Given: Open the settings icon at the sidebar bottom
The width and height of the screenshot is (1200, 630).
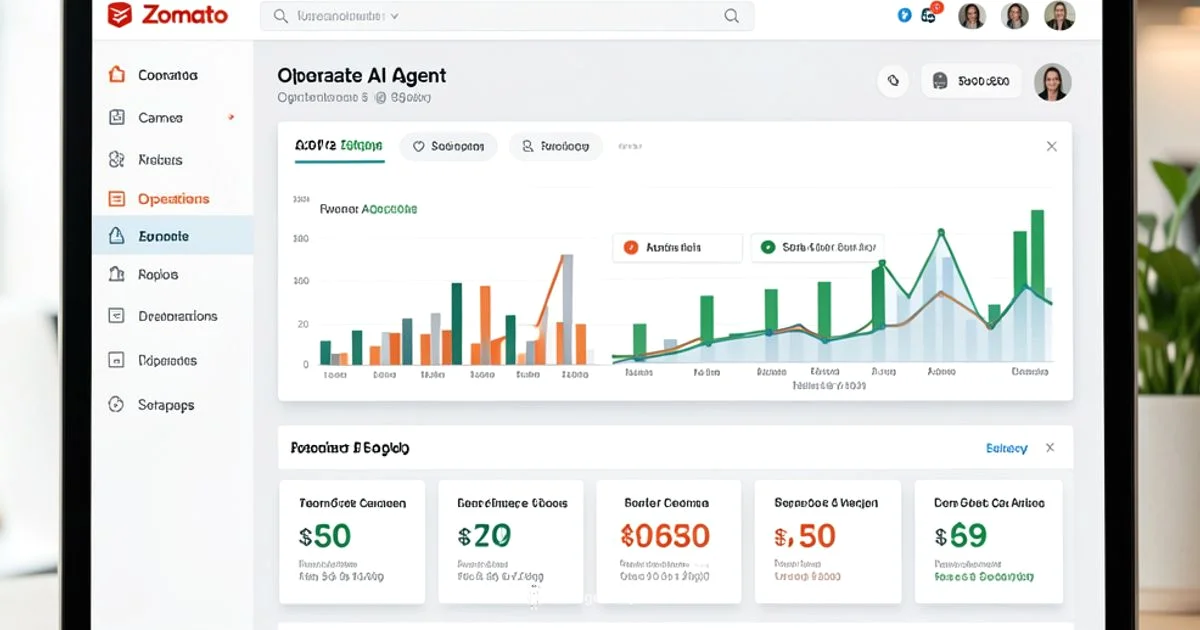Looking at the screenshot, I should [115, 404].
